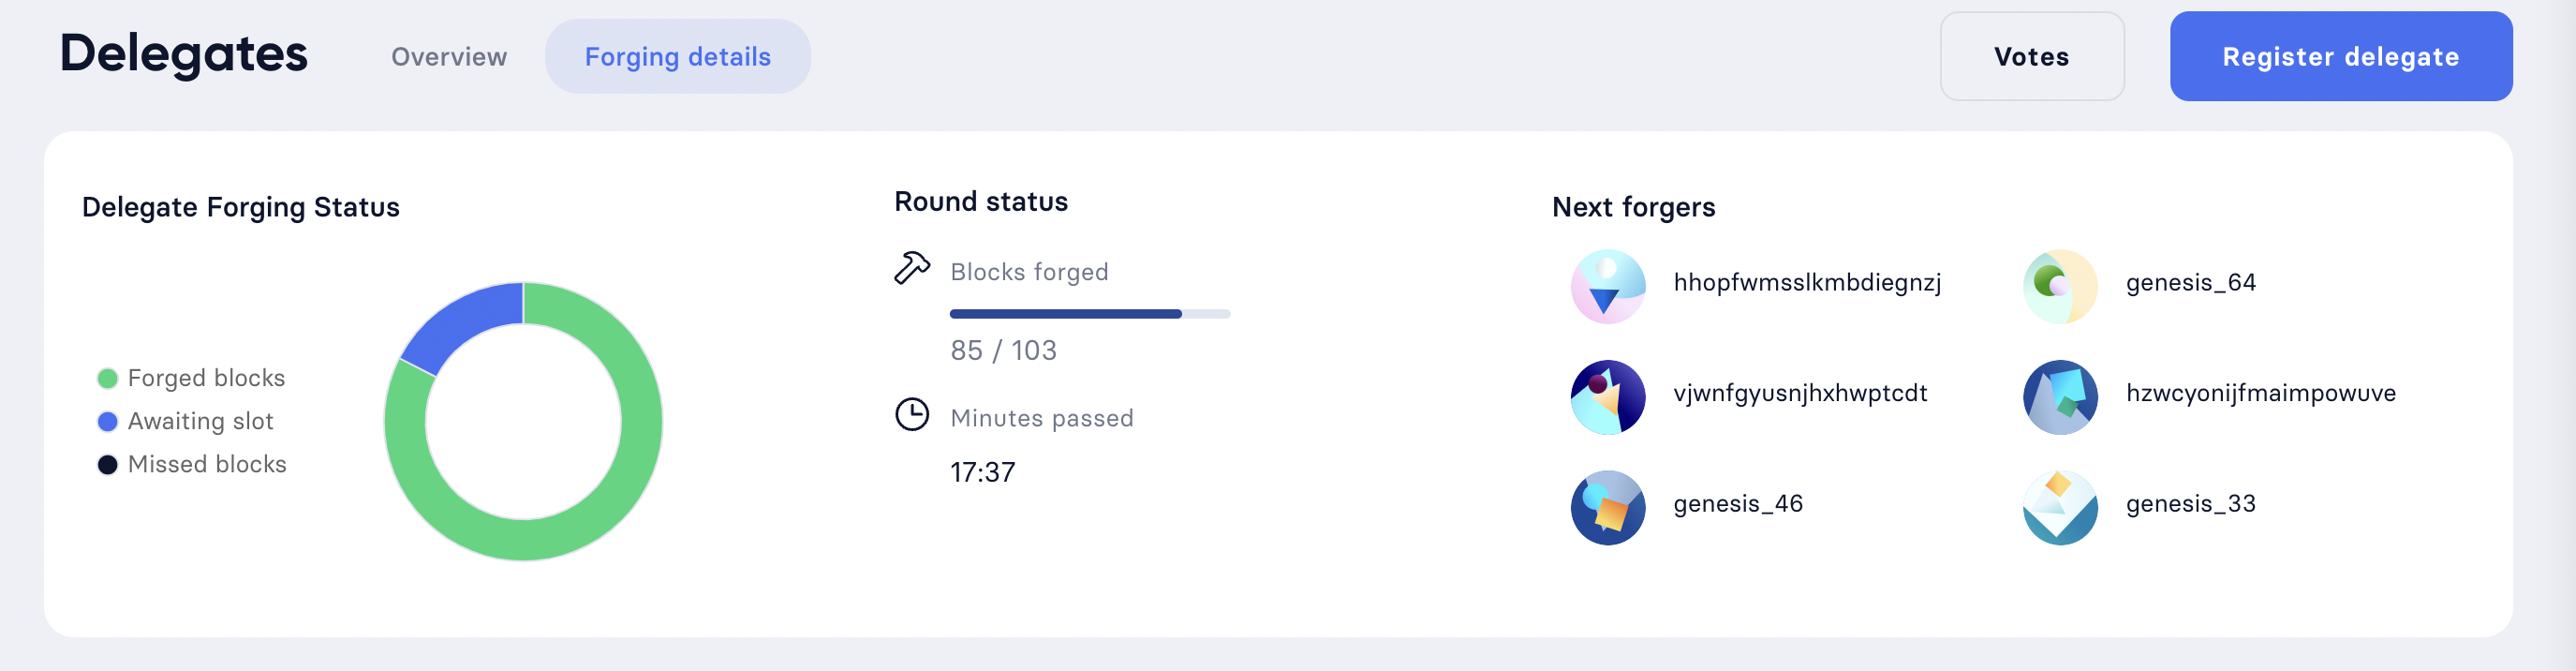The height and width of the screenshot is (671, 2576).
Task: Click the genesis_64 avatar icon
Action: coord(2059,285)
